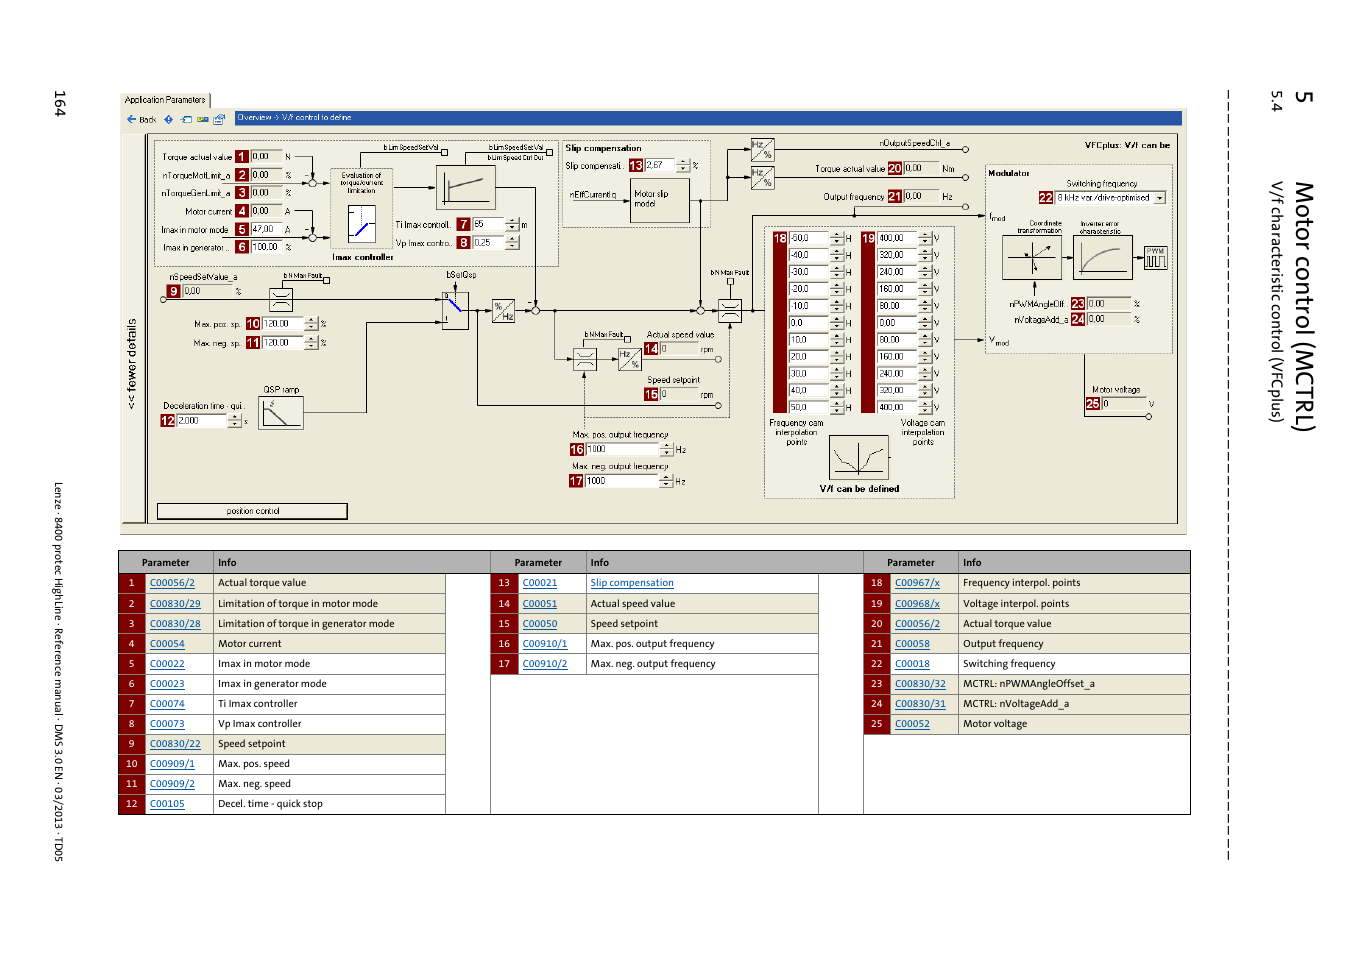The image size is (1350, 954).
Task: Open the C00967/x parameter link
Action: pos(917,583)
